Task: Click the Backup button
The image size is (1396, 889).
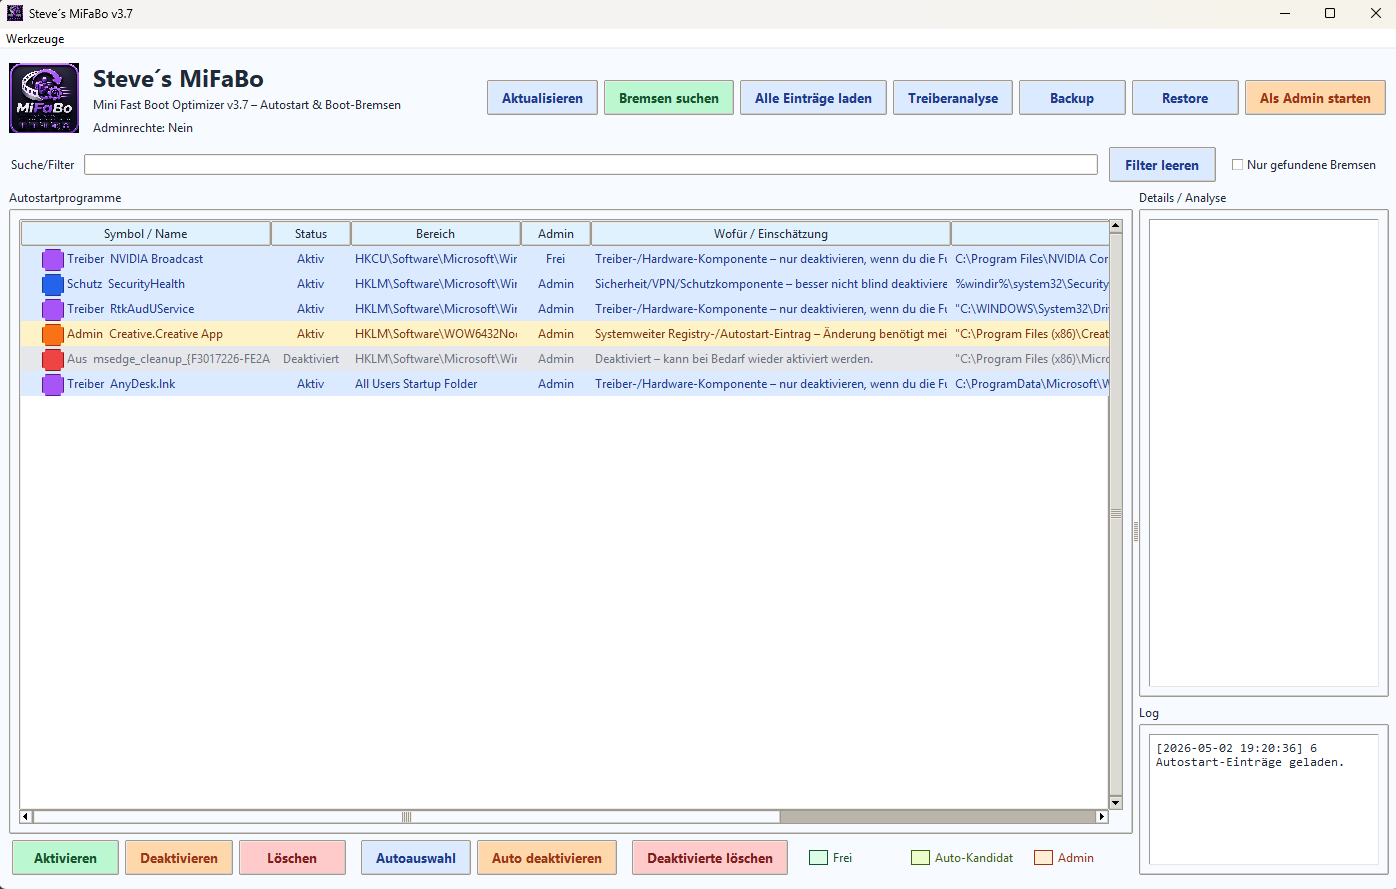Action: [x=1072, y=98]
